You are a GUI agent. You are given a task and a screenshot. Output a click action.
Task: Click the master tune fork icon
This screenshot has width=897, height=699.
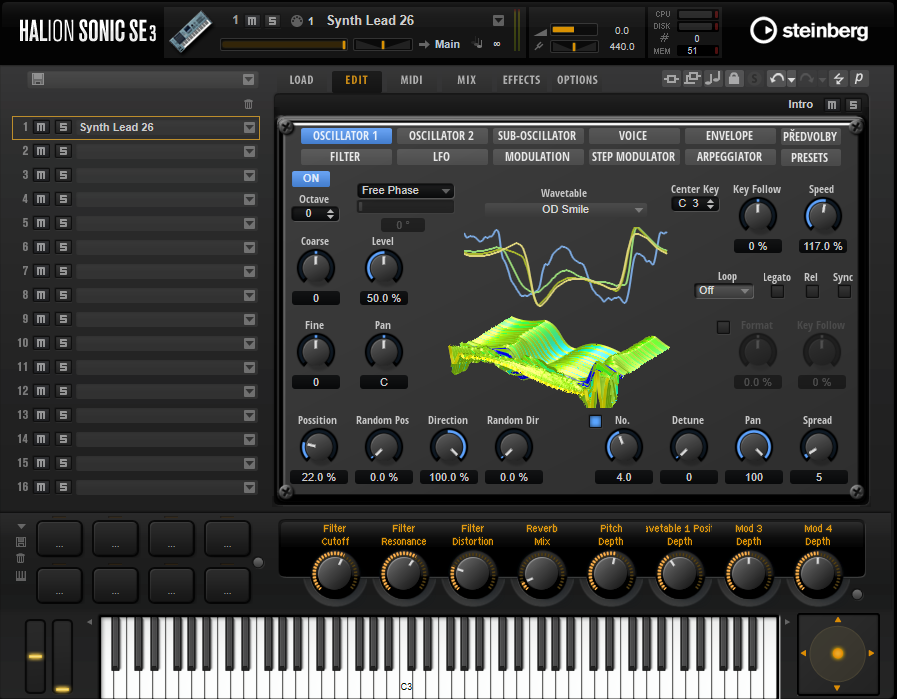pyautogui.click(x=539, y=46)
